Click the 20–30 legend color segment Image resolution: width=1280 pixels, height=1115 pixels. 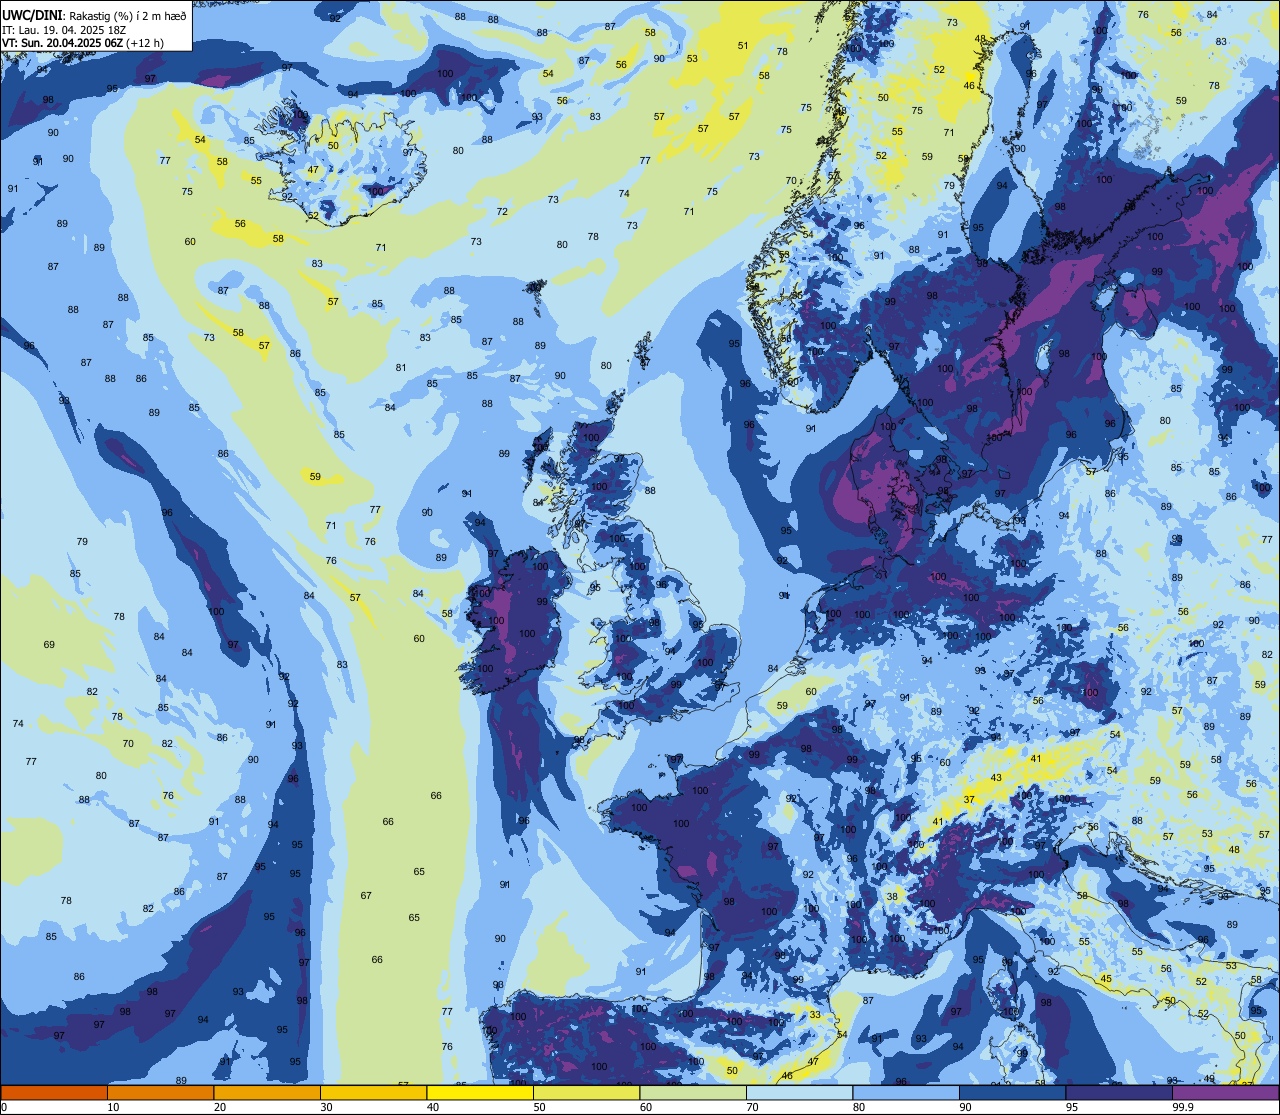(x=267, y=1093)
